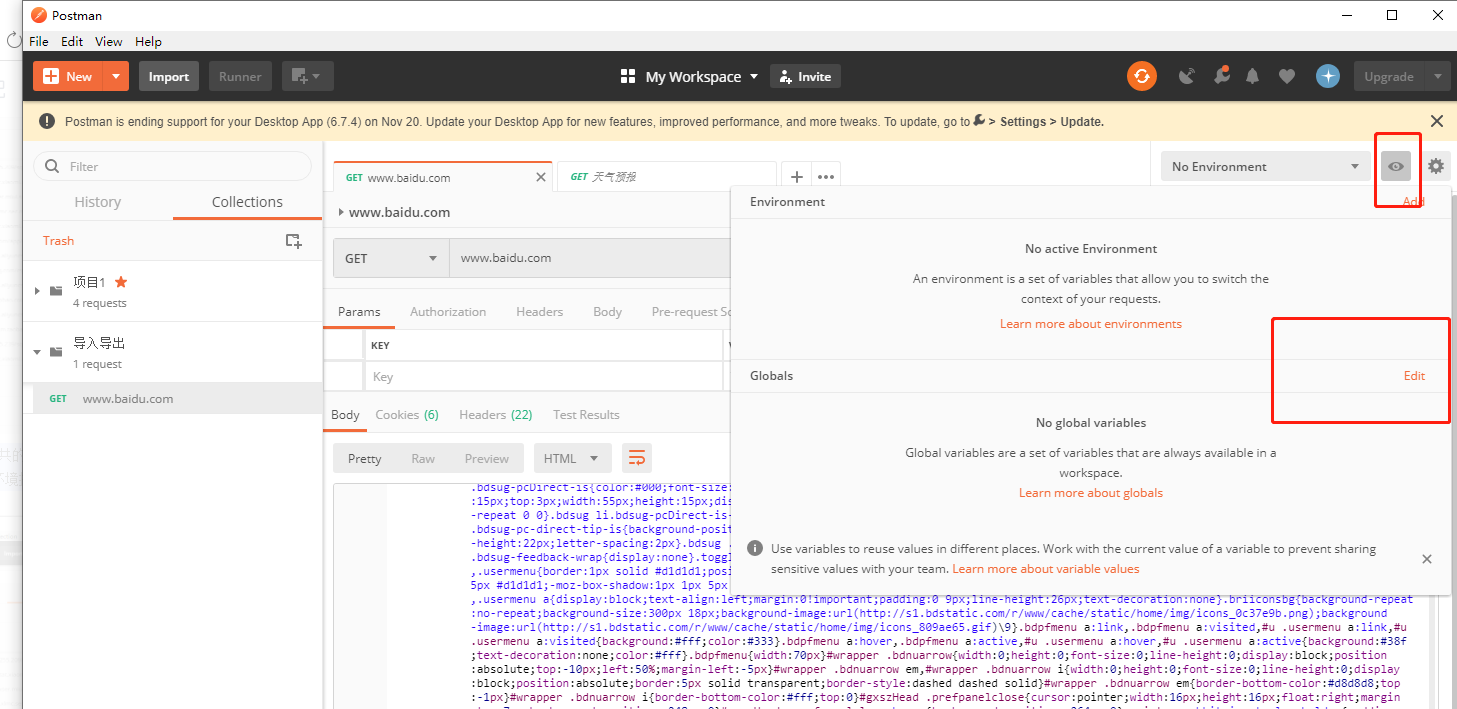Click the Invite button

805,77
